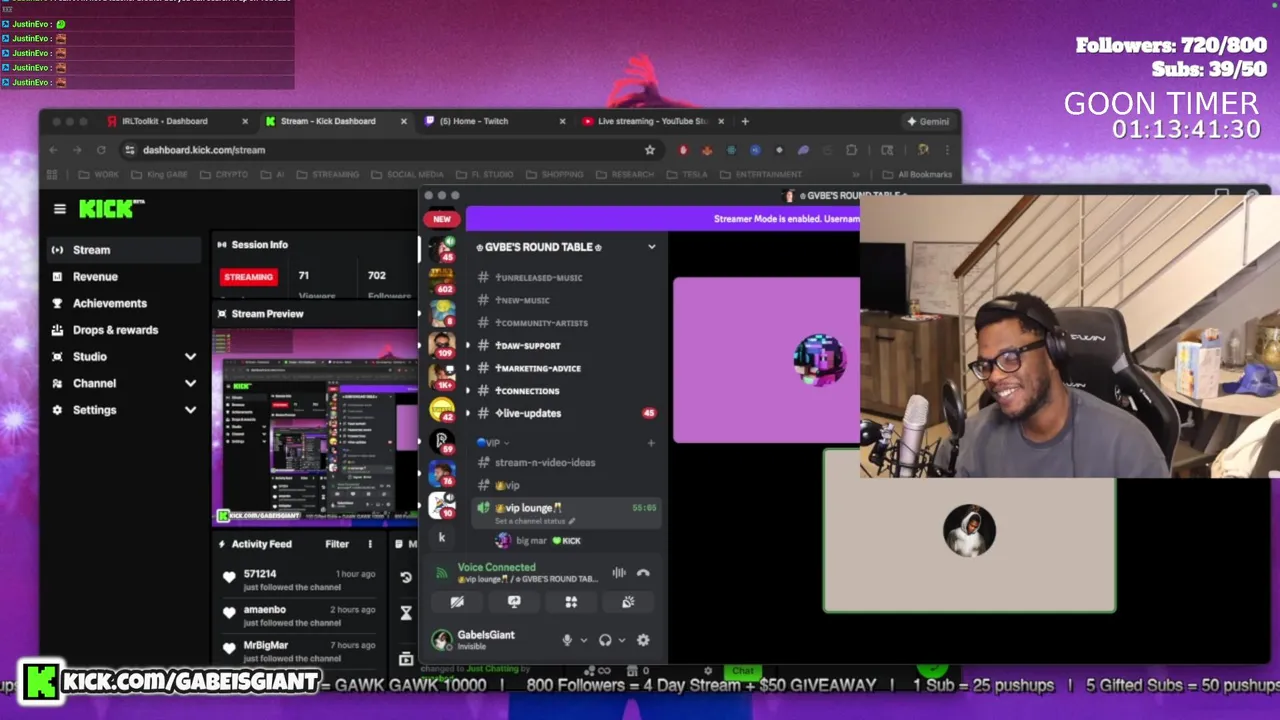Open Gemini in Chrome
Viewport: 1280px width, 720px height.
coord(927,121)
